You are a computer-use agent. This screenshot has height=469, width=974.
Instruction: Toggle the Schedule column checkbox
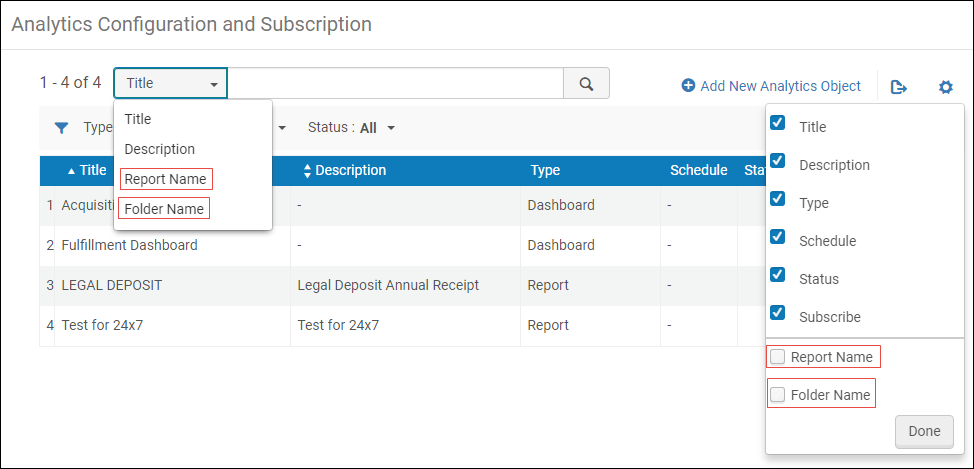click(778, 237)
